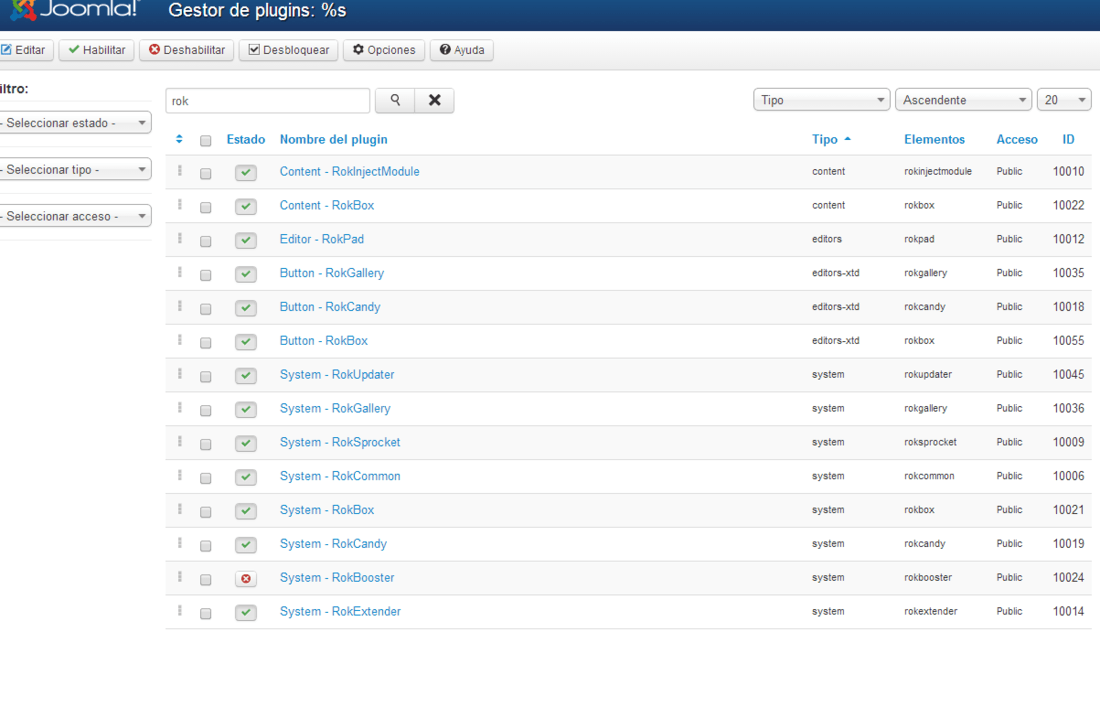Open the Button - RokCandy plugin link
This screenshot has height=707, width=1100.
[x=330, y=307]
